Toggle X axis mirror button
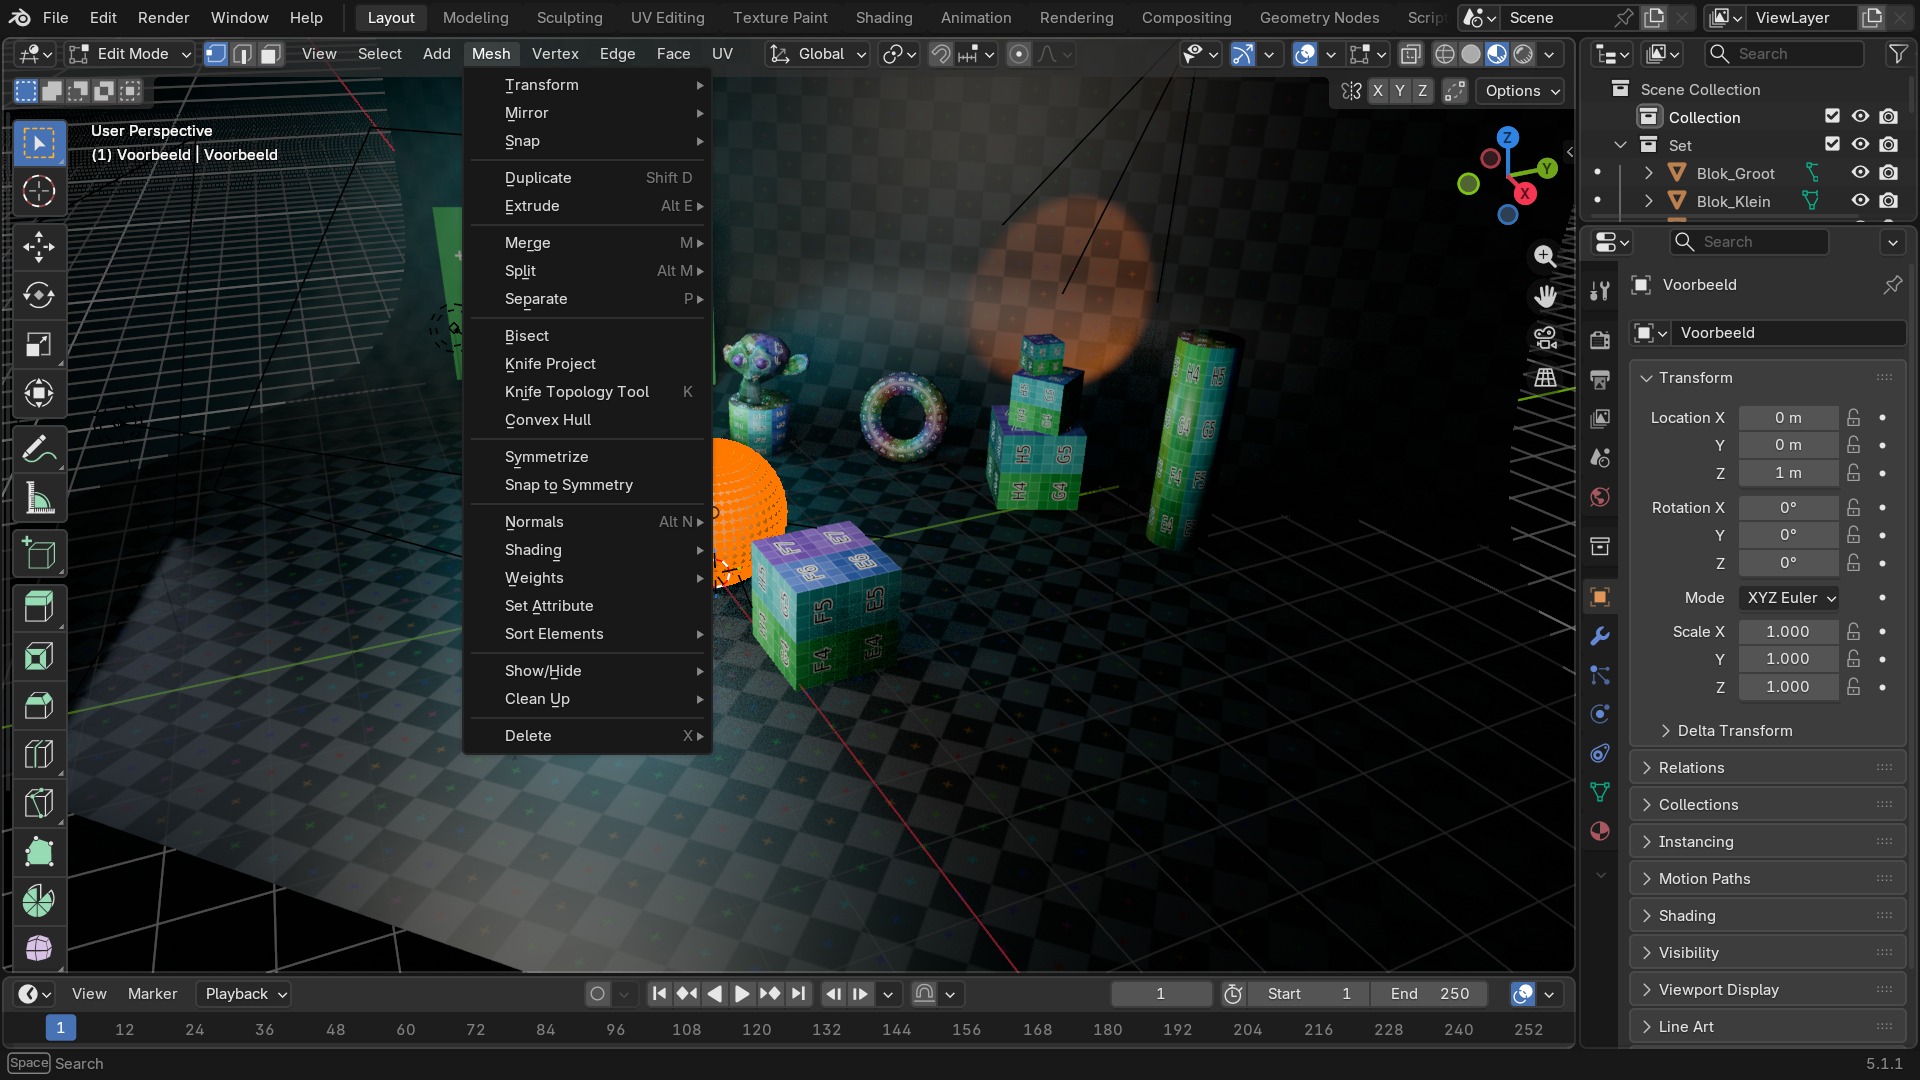Screen dimensions: 1920x1080 [1377, 91]
